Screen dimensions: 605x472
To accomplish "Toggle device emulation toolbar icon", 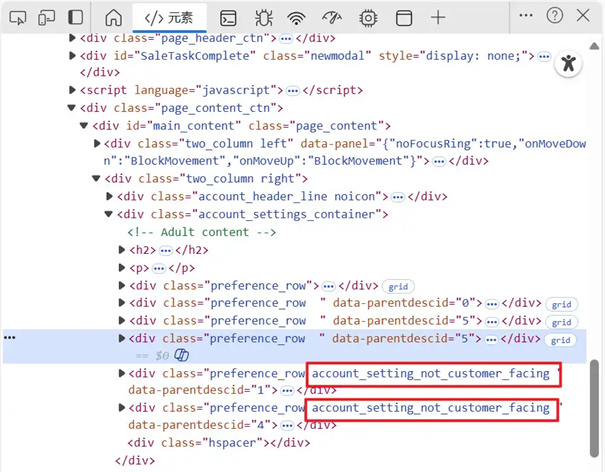I will coord(46,17).
